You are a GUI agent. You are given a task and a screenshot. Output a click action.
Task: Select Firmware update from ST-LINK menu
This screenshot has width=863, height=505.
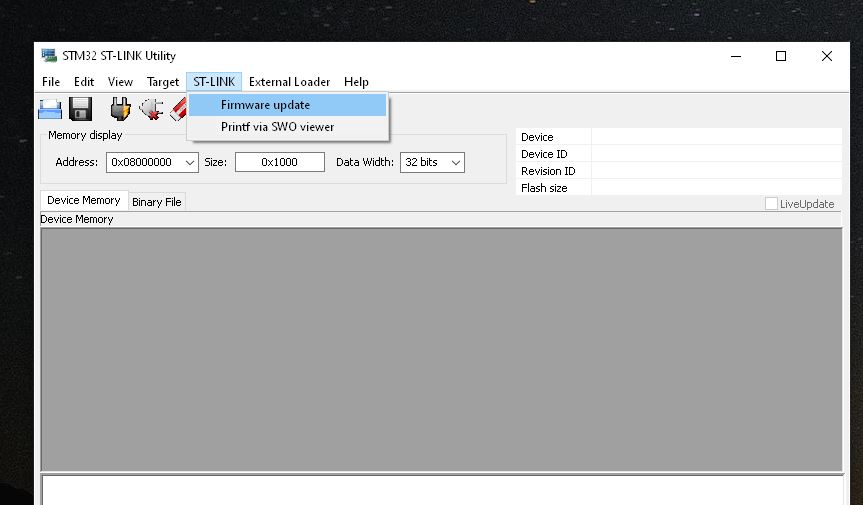pos(265,105)
